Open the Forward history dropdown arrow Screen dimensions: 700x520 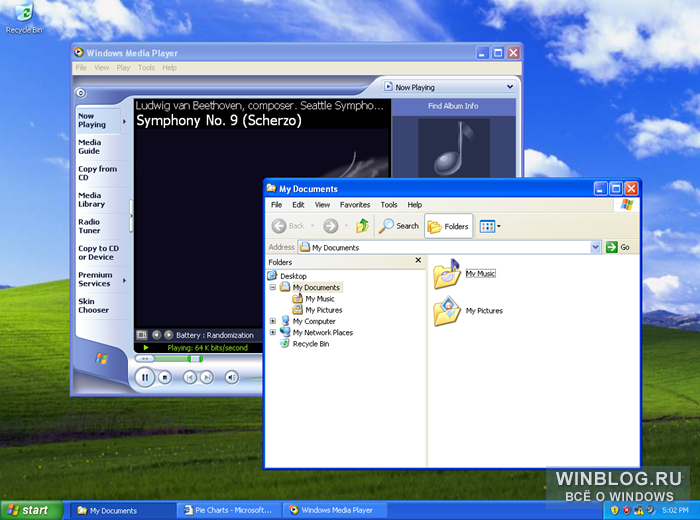pos(346,226)
